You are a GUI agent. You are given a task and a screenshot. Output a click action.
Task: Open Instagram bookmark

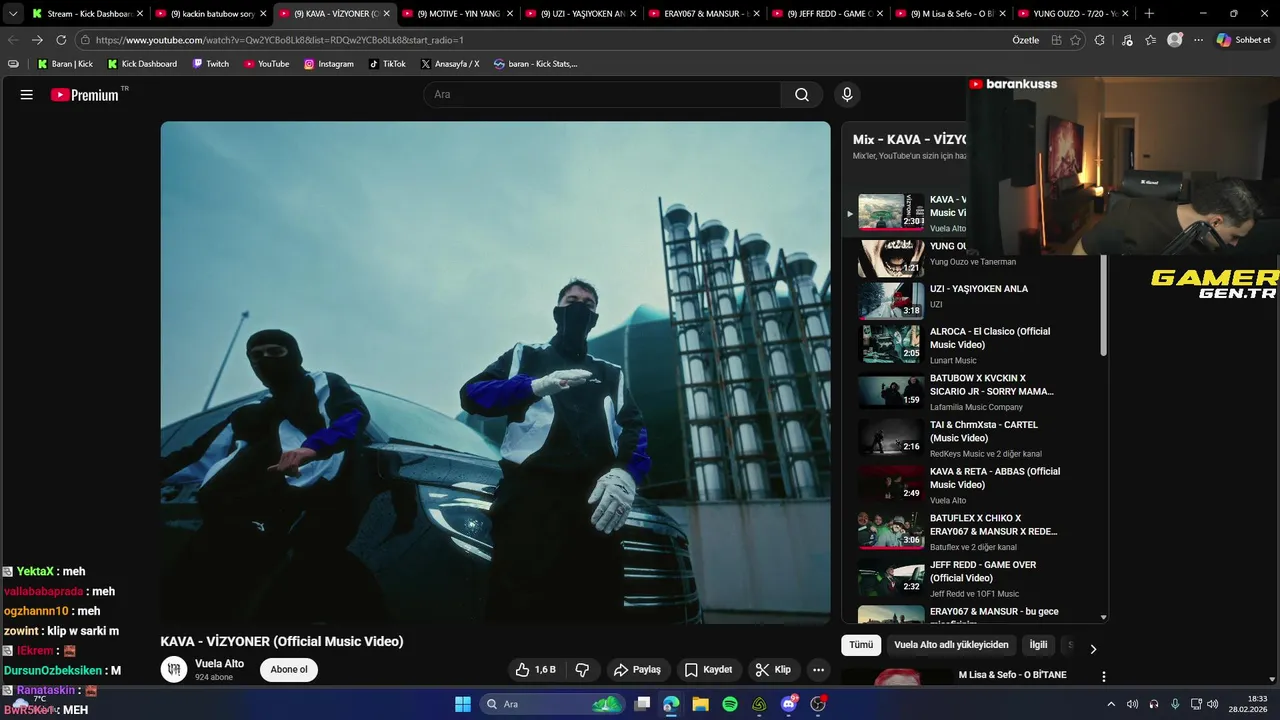[329, 64]
